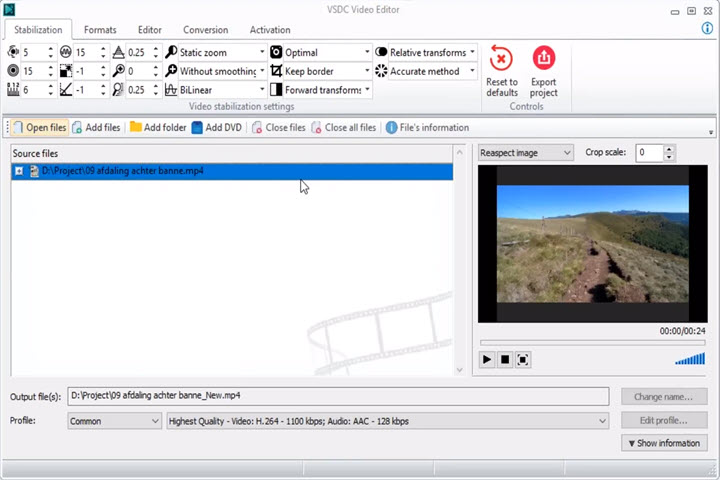Switch to the Conversion tab
Screen dimensions: 720x480
(x=204, y=30)
